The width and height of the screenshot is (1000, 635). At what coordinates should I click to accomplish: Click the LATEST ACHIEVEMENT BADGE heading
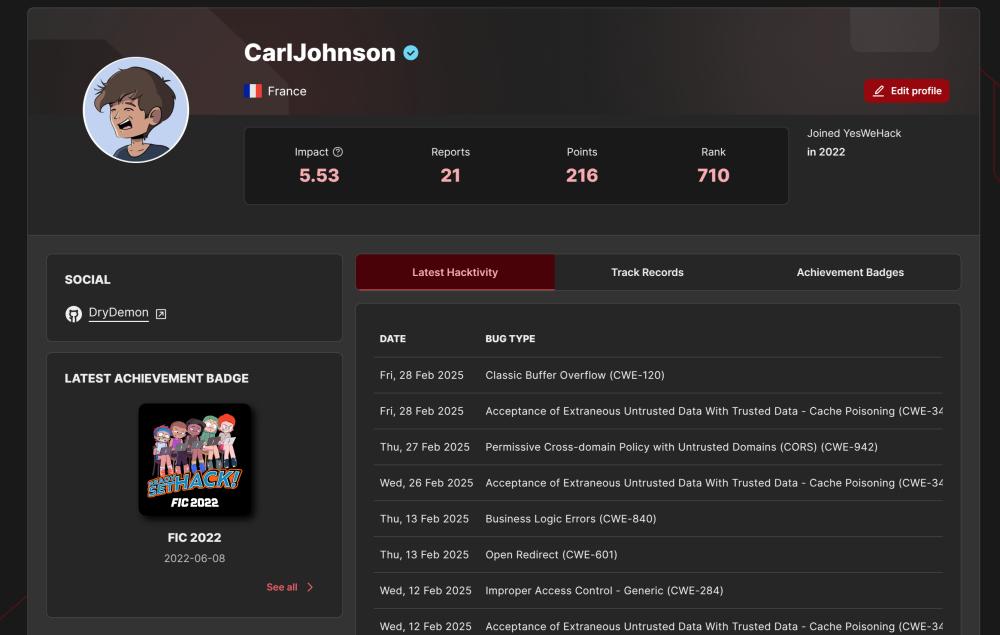pyautogui.click(x=156, y=378)
